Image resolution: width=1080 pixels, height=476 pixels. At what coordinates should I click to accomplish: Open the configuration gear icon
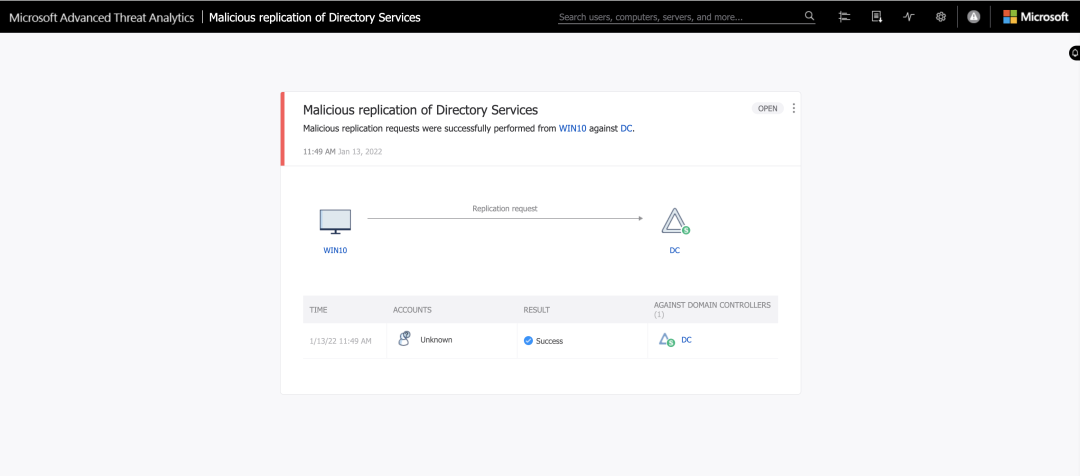[941, 17]
